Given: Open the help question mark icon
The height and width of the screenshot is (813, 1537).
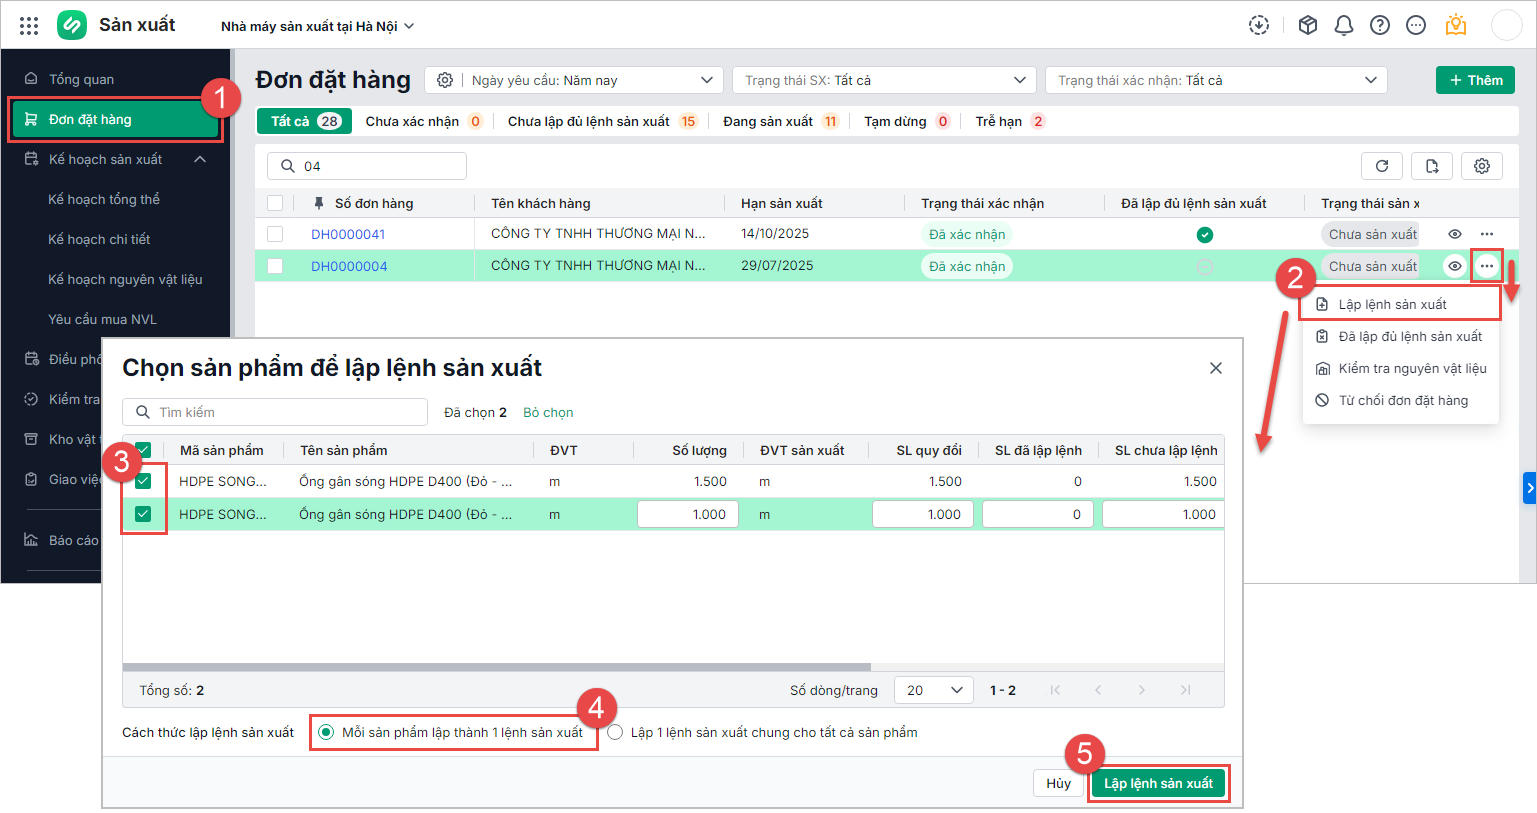Looking at the screenshot, I should point(1380,26).
